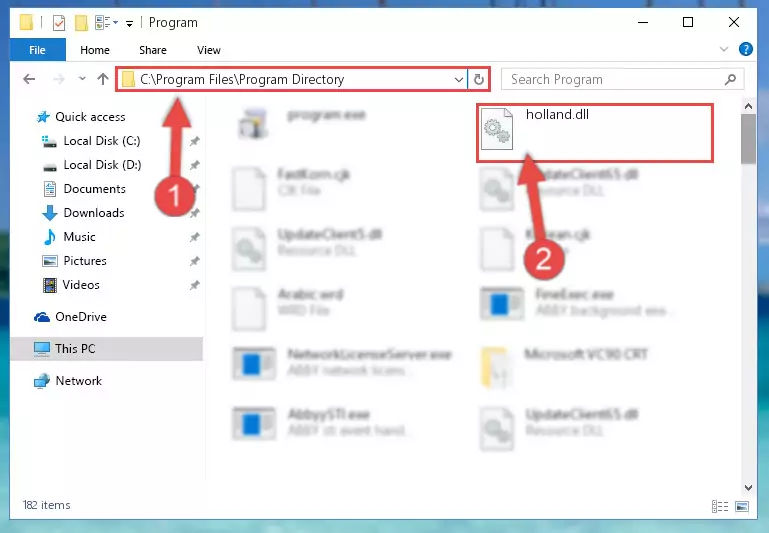The image size is (769, 533).
Task: Open Explorer help question mark
Action: click(x=745, y=50)
